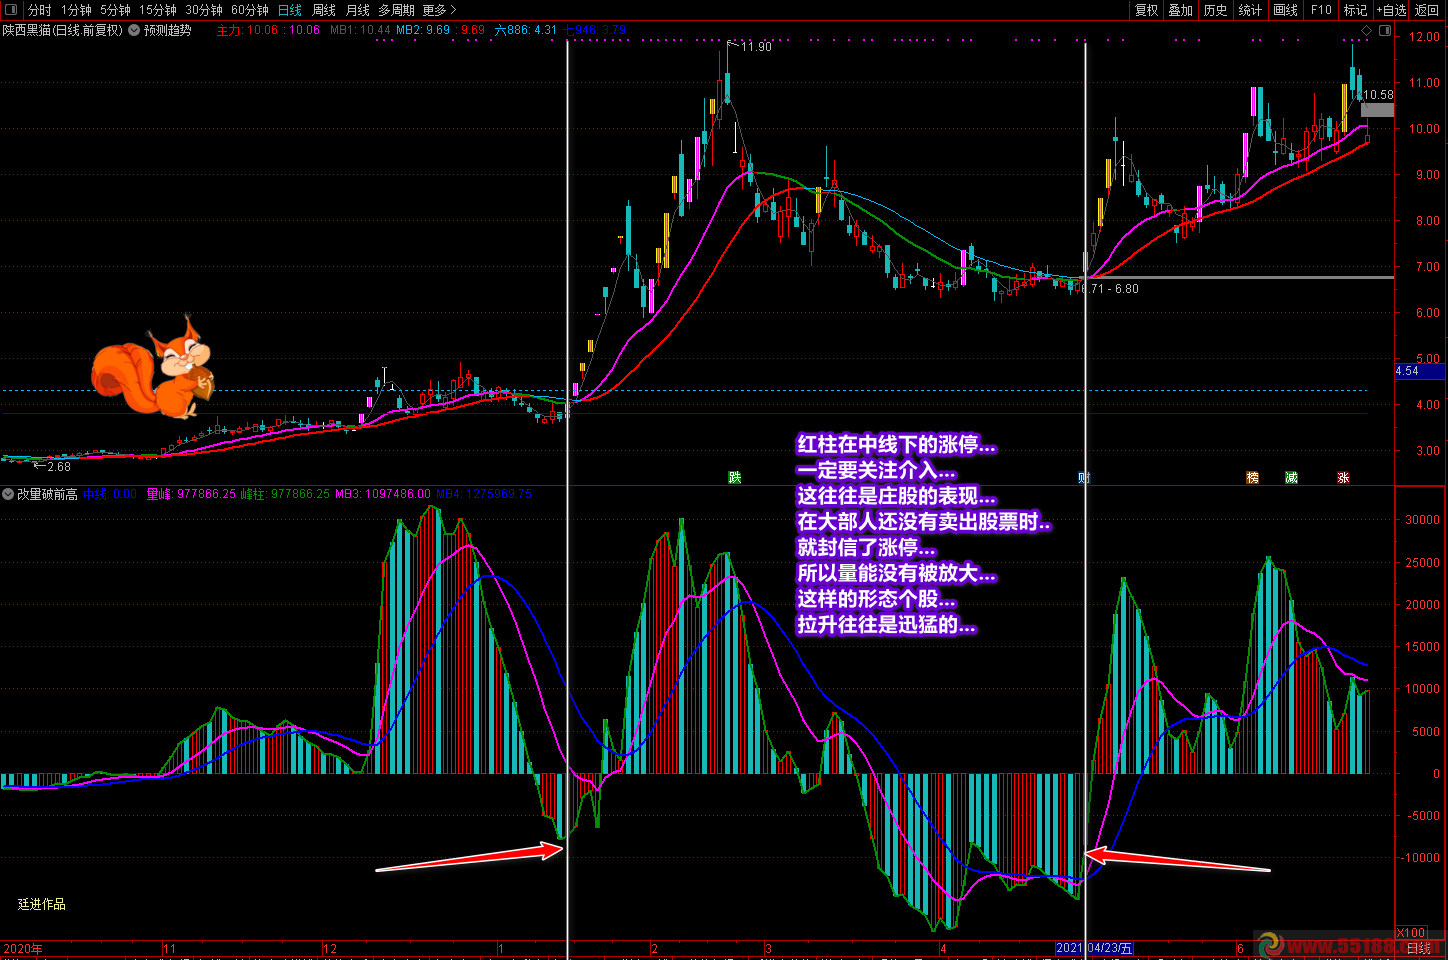
Task: Click the 榜 marker icon
Action: [1252, 478]
